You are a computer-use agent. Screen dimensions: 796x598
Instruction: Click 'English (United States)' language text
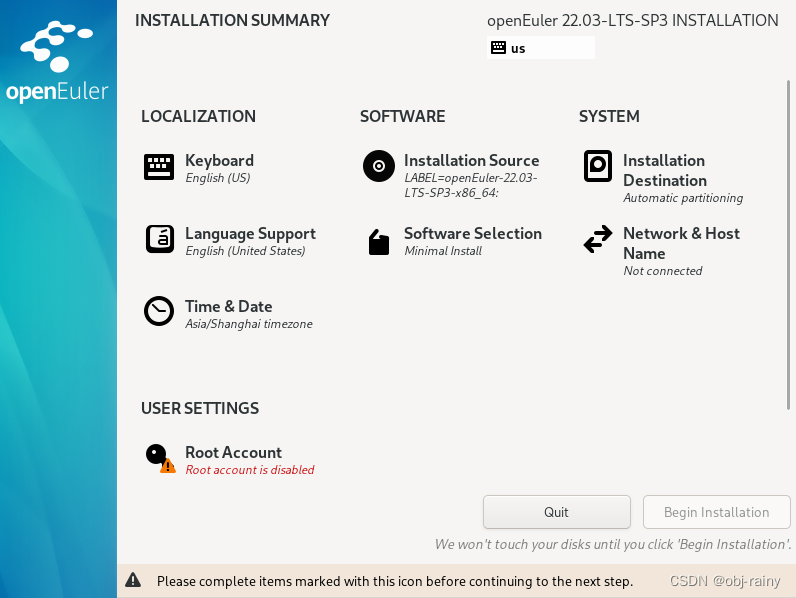[x=245, y=251]
